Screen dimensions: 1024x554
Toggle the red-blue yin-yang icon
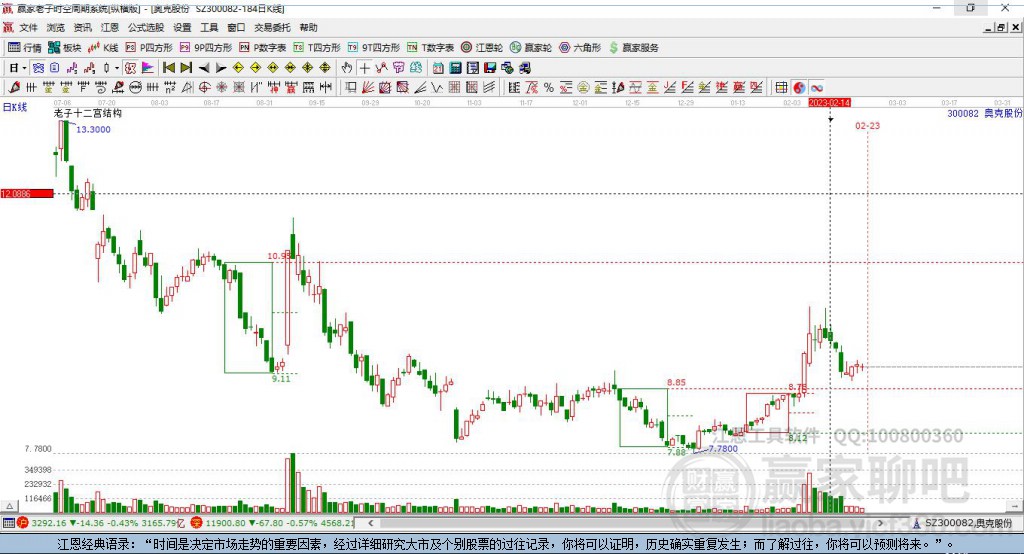click(x=799, y=87)
